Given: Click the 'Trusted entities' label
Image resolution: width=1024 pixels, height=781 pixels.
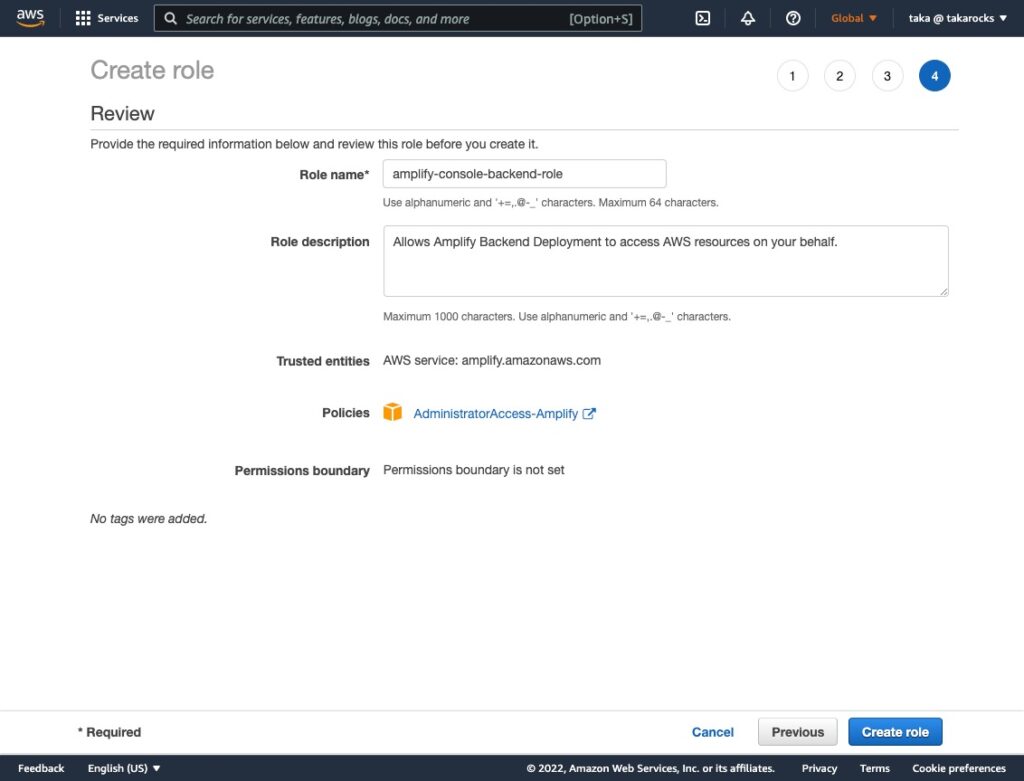Looking at the screenshot, I should [323, 361].
